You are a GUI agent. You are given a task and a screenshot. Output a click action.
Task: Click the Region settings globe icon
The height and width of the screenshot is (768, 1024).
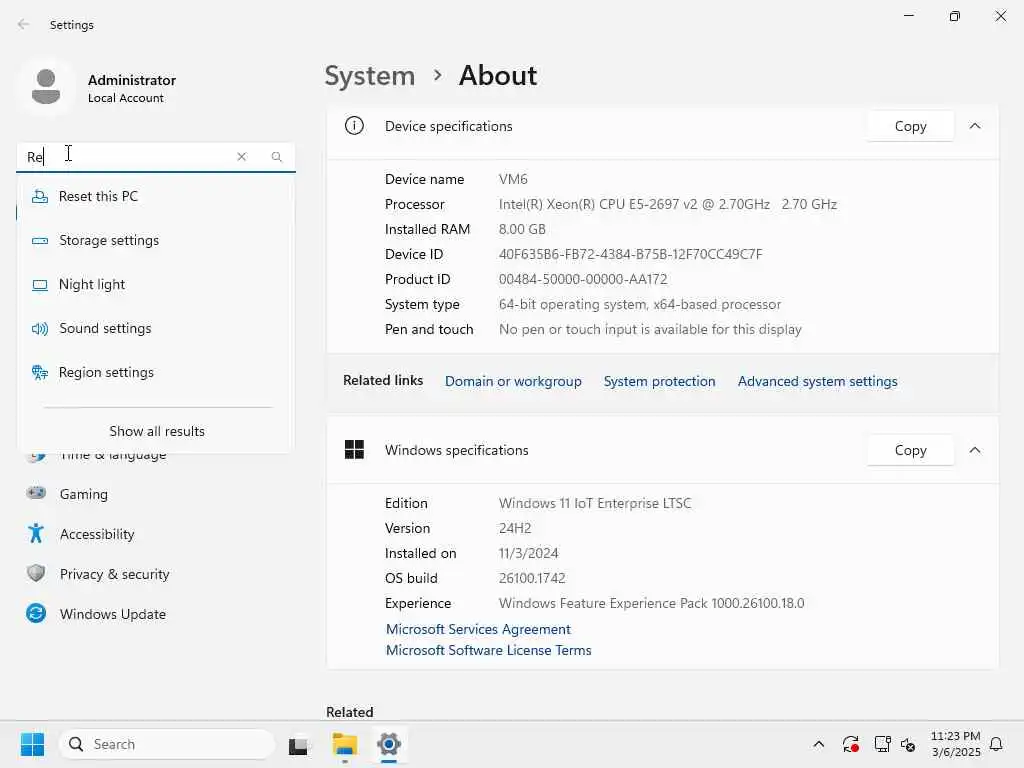click(40, 372)
